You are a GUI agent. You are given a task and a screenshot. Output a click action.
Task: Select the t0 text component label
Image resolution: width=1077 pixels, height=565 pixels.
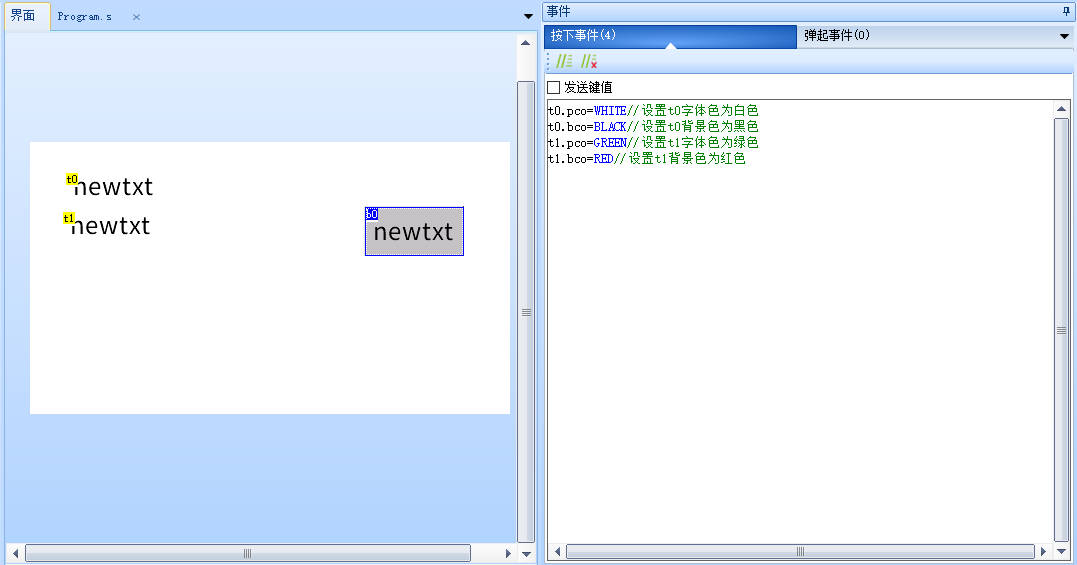(72, 179)
